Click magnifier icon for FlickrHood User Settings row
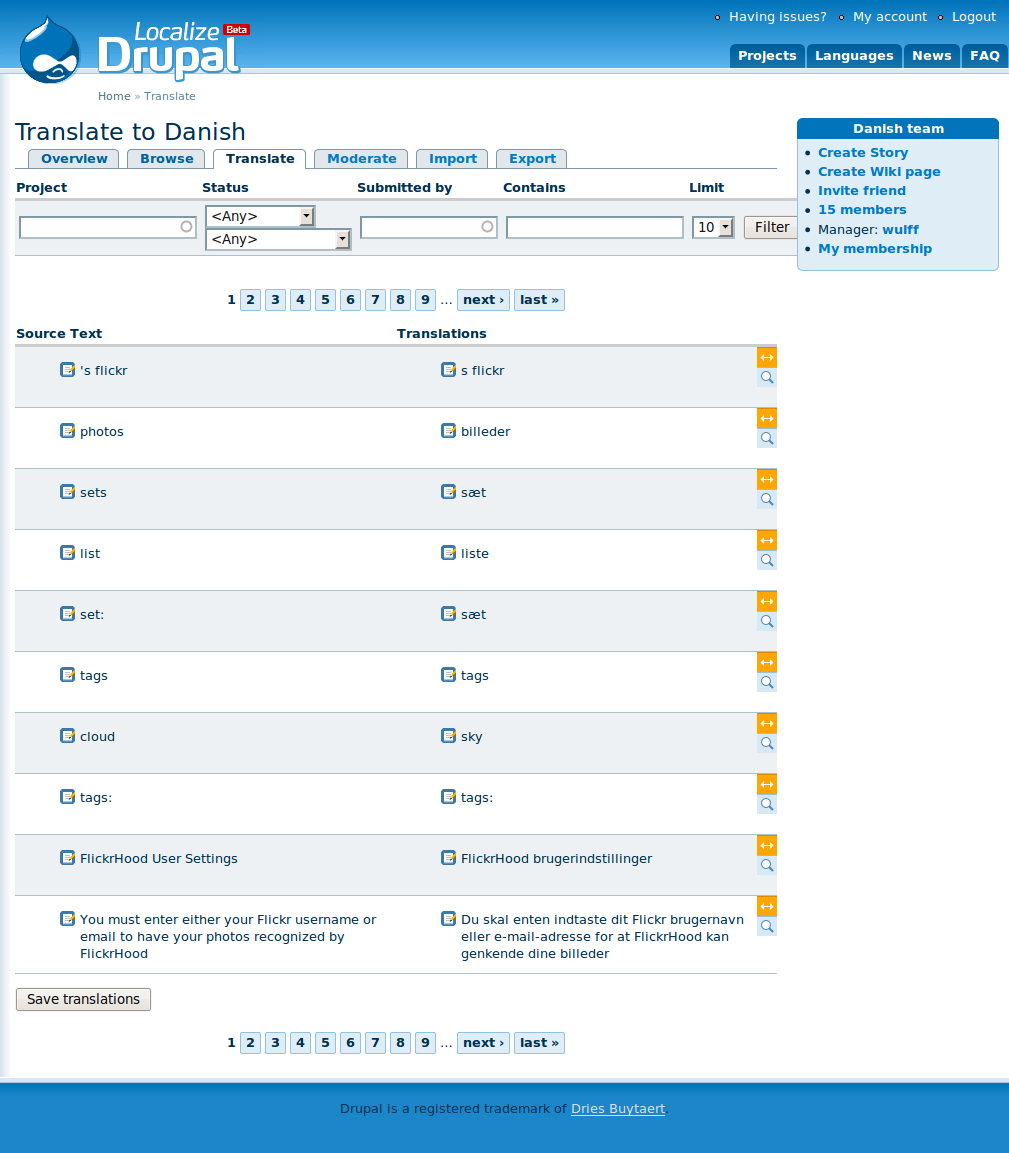The width and height of the screenshot is (1009, 1153). click(767, 865)
